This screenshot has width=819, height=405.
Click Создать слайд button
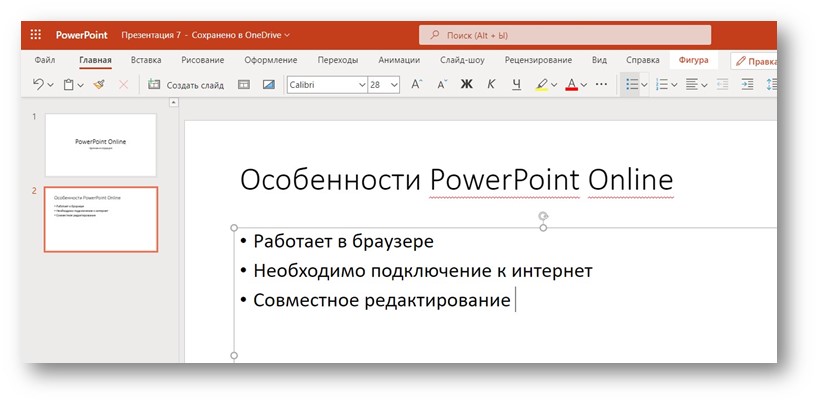point(186,85)
